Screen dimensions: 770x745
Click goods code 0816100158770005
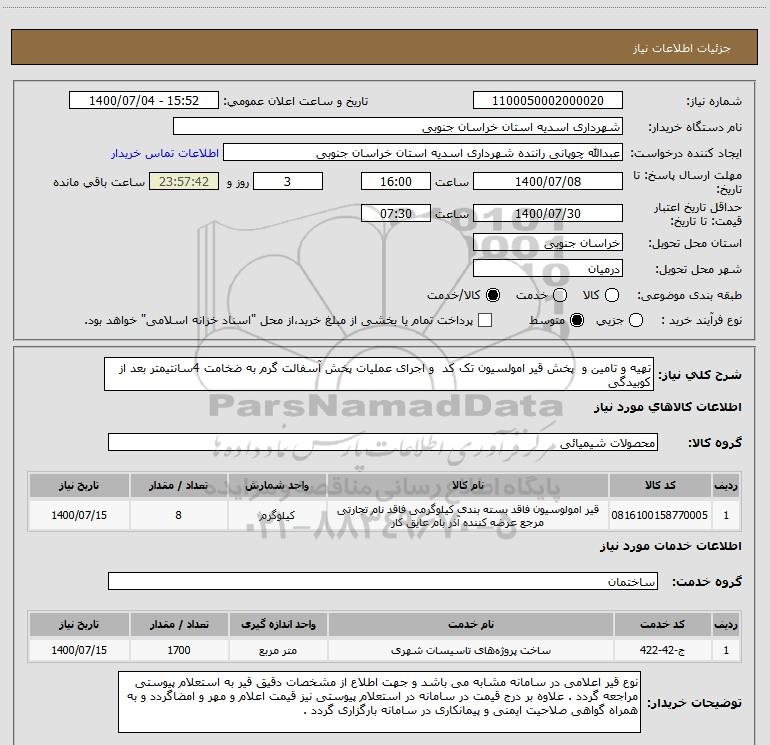[x=660, y=515]
